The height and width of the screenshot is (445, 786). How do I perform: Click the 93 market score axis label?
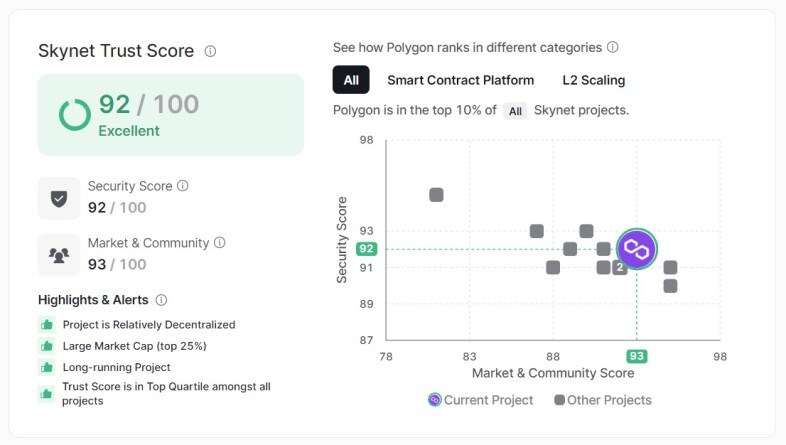(x=637, y=356)
